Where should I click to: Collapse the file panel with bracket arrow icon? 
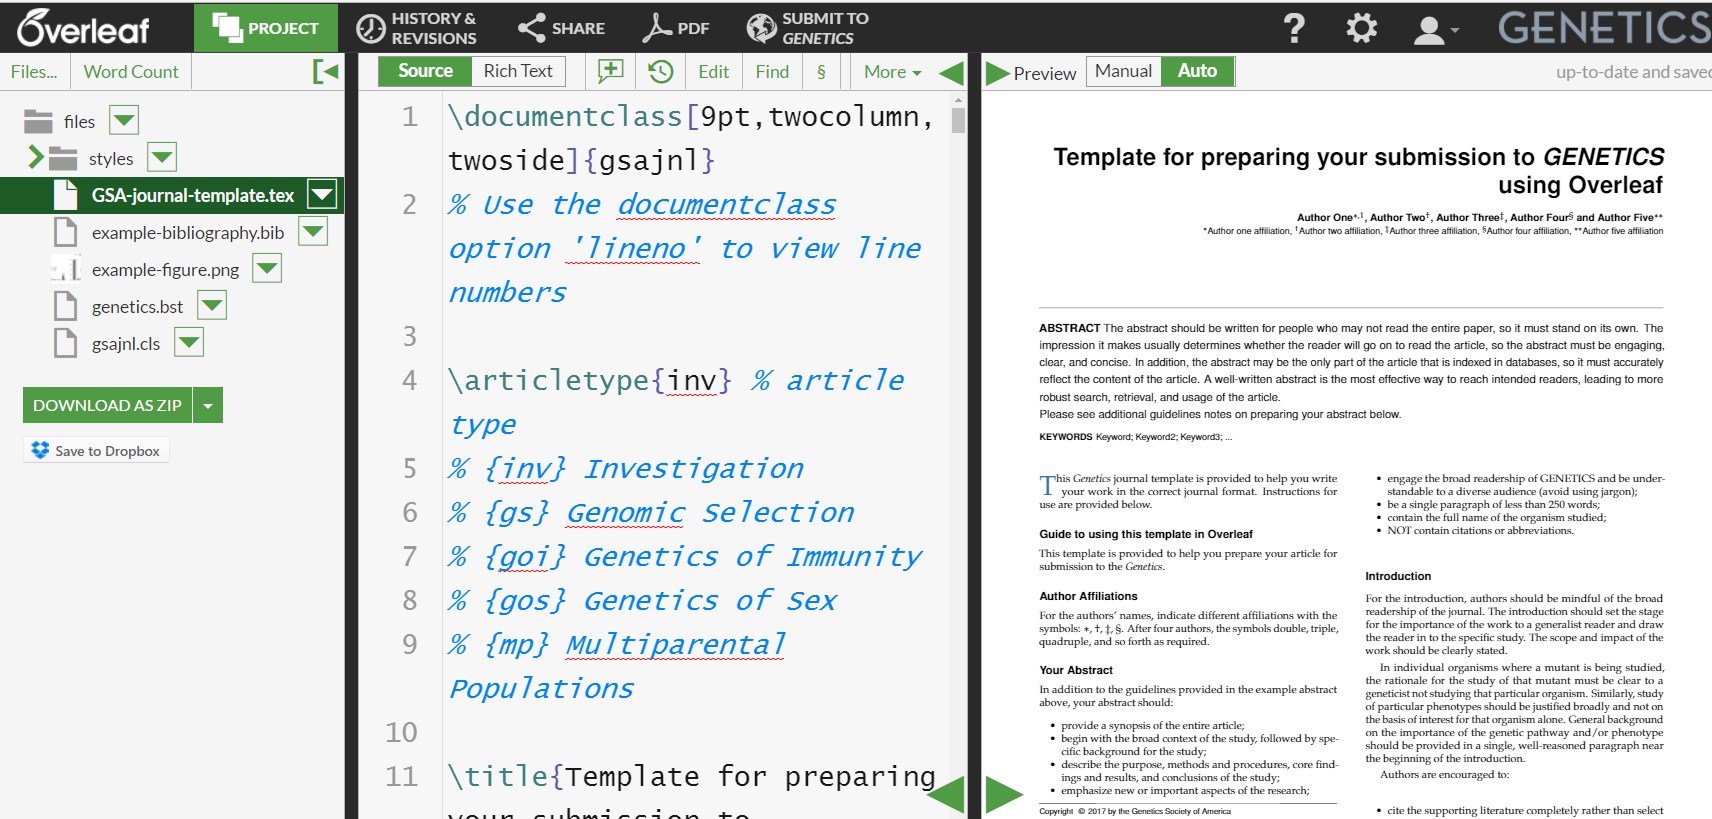pyautogui.click(x=325, y=71)
